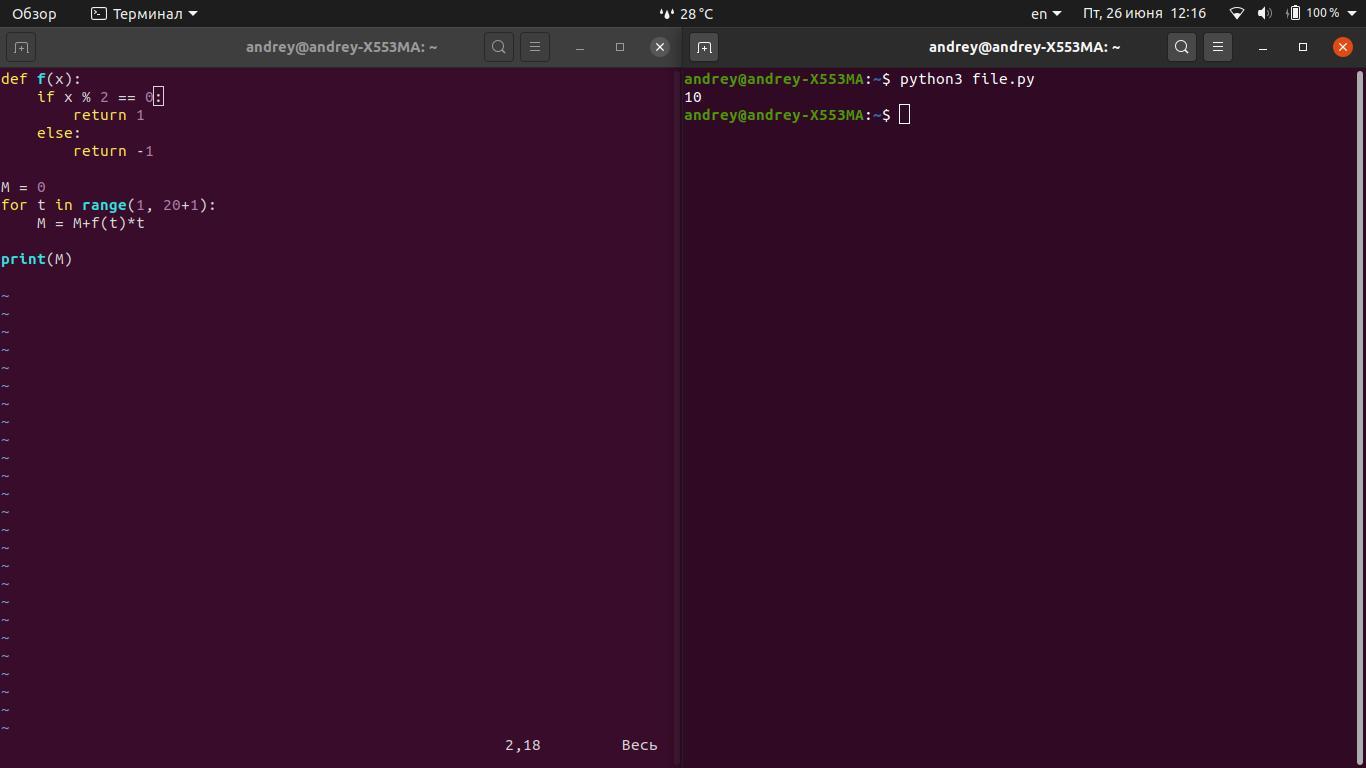This screenshot has height=768, width=1366.
Task: Open a new tab in the right terminal
Action: (704, 47)
